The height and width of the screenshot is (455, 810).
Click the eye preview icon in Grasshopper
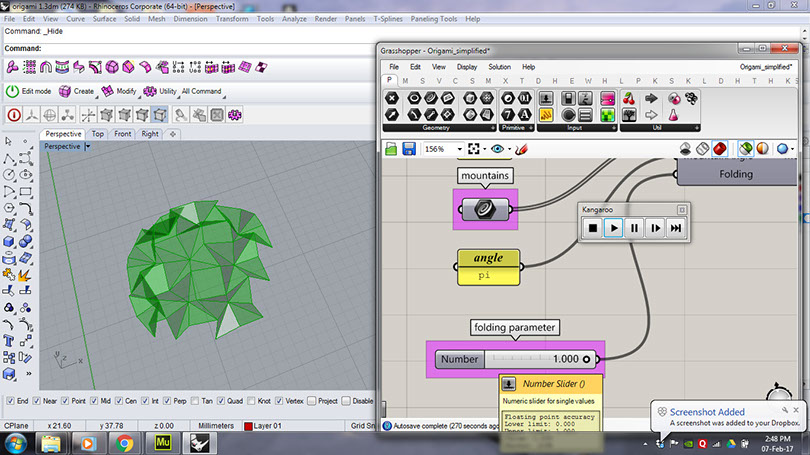(x=497, y=149)
